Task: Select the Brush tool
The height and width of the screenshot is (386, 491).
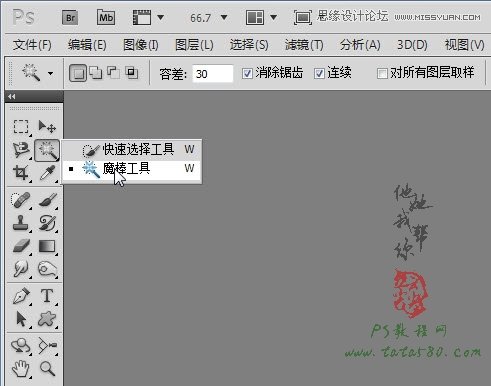Action: click(47, 200)
